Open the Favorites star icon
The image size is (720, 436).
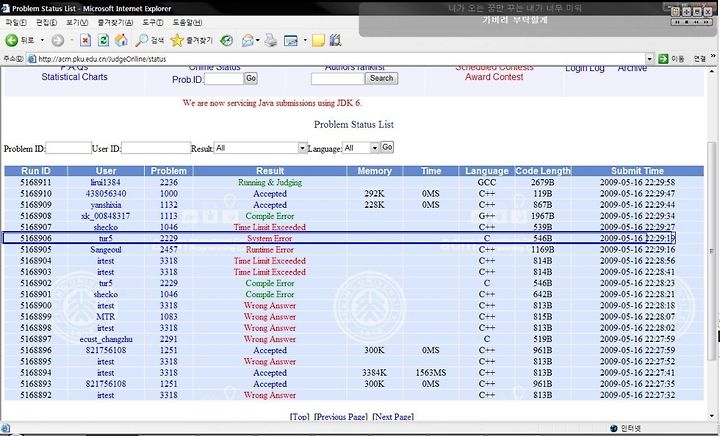(177, 40)
